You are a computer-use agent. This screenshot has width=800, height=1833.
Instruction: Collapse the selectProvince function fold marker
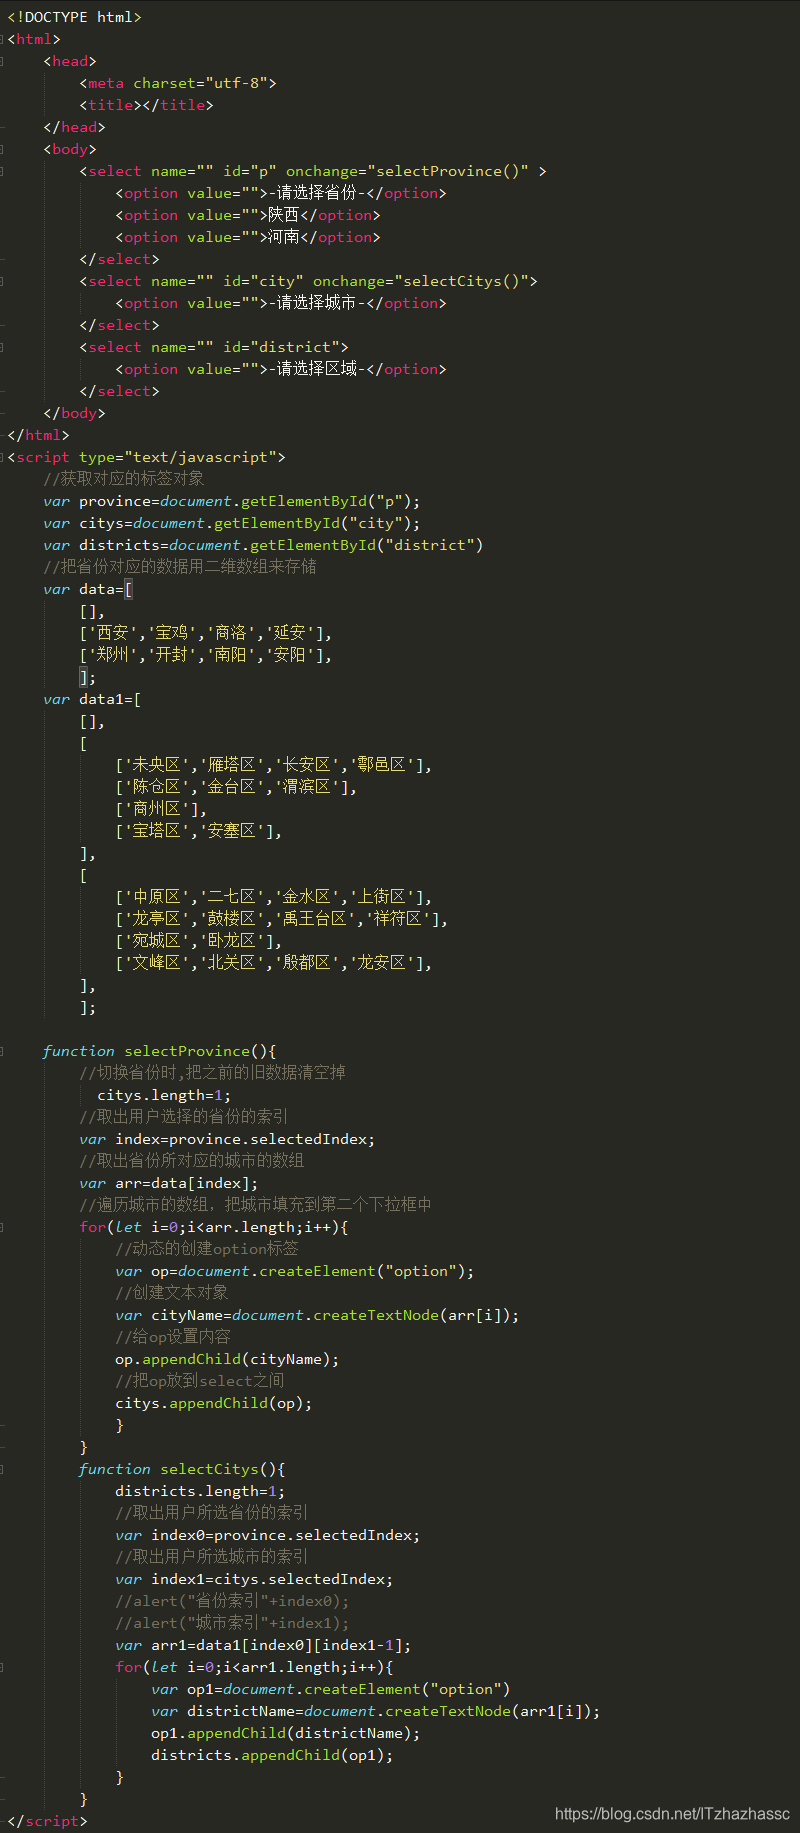click(x=3, y=1051)
